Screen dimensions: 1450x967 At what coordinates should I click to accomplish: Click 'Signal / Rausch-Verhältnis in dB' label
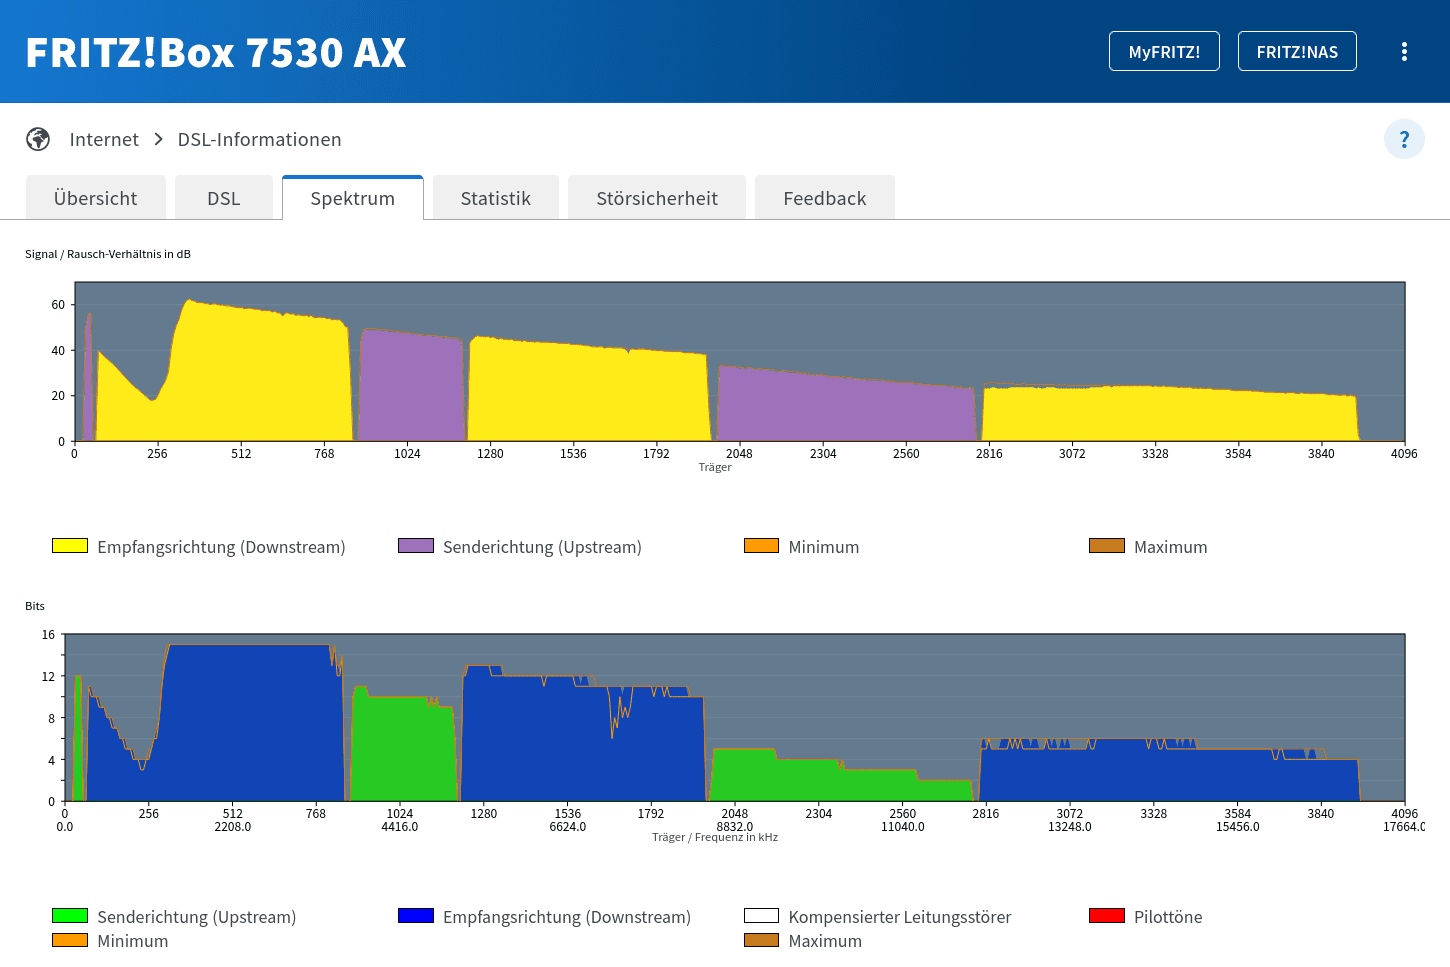[x=108, y=254]
